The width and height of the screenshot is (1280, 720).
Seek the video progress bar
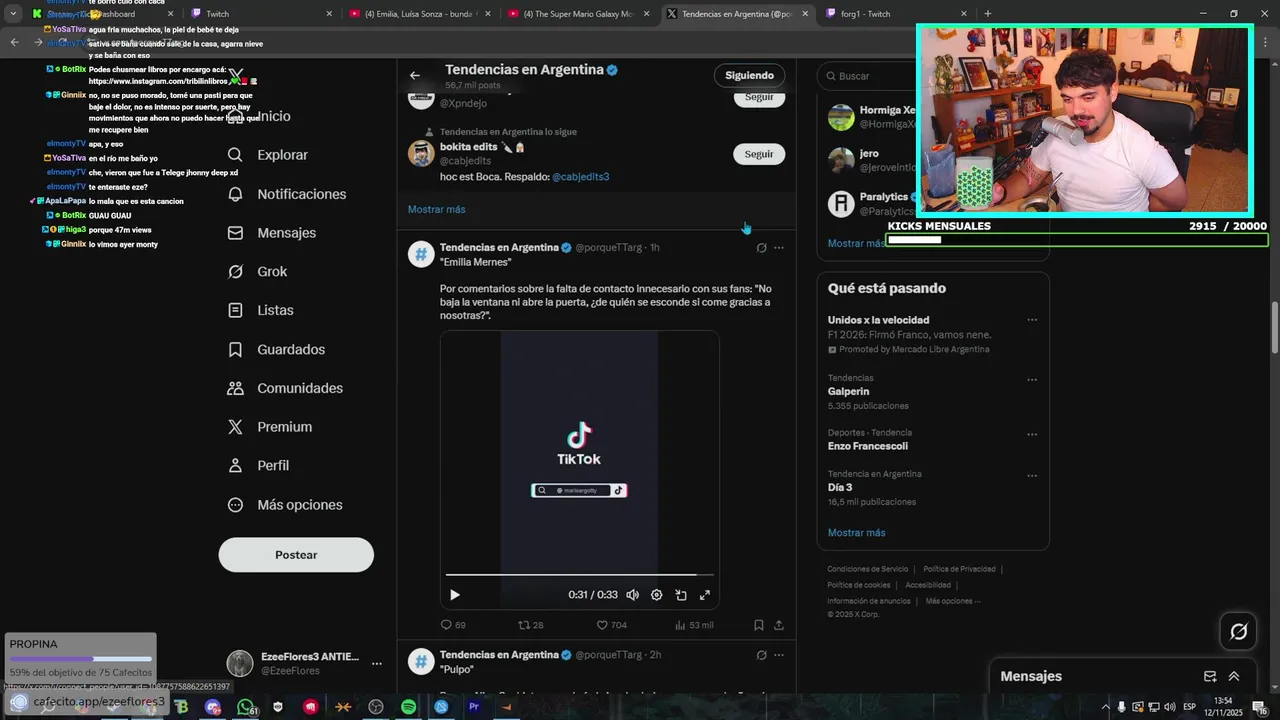[579, 575]
